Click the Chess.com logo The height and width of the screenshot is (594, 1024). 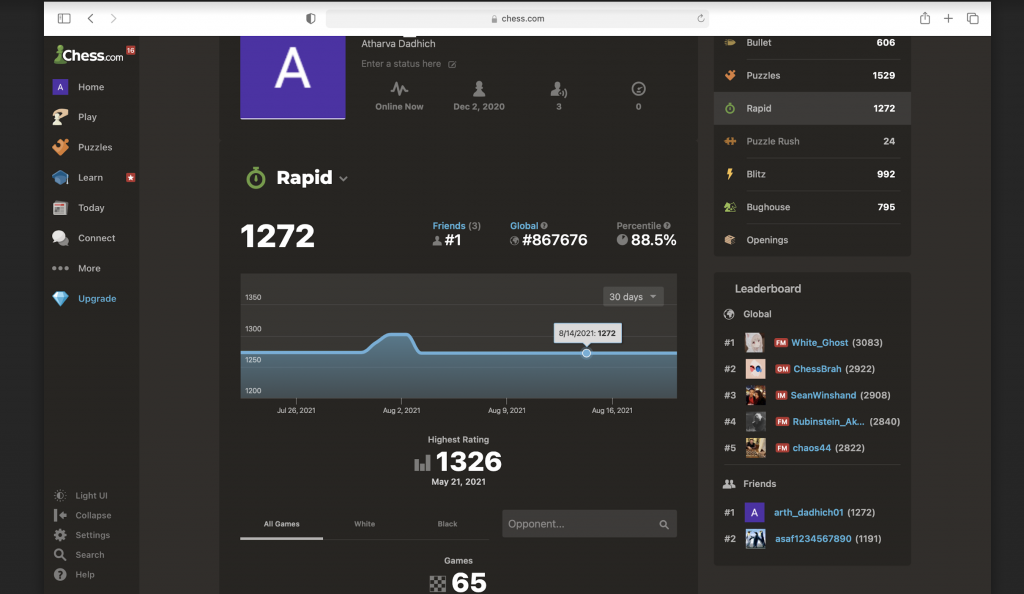[88, 55]
